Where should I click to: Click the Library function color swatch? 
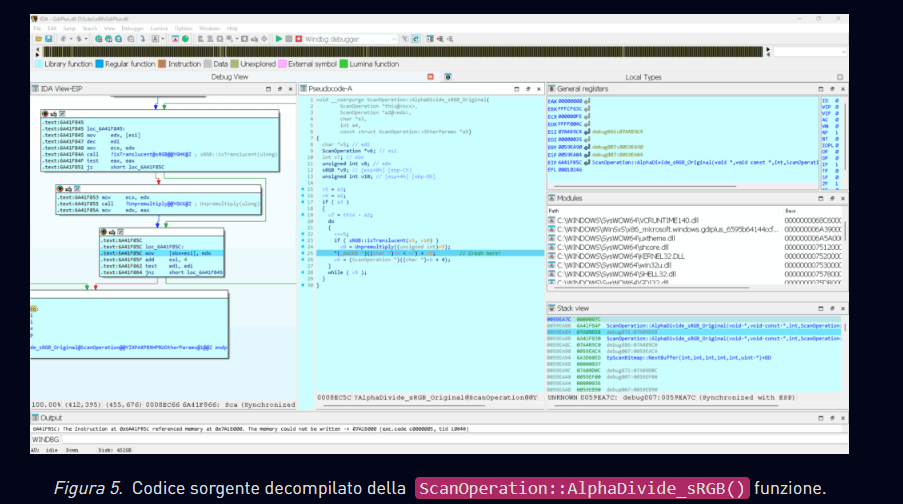pos(39,64)
